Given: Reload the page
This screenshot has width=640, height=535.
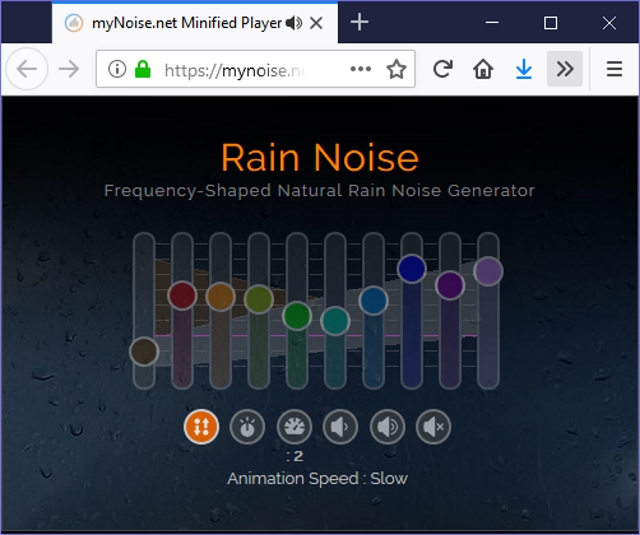Looking at the screenshot, I should click(443, 69).
